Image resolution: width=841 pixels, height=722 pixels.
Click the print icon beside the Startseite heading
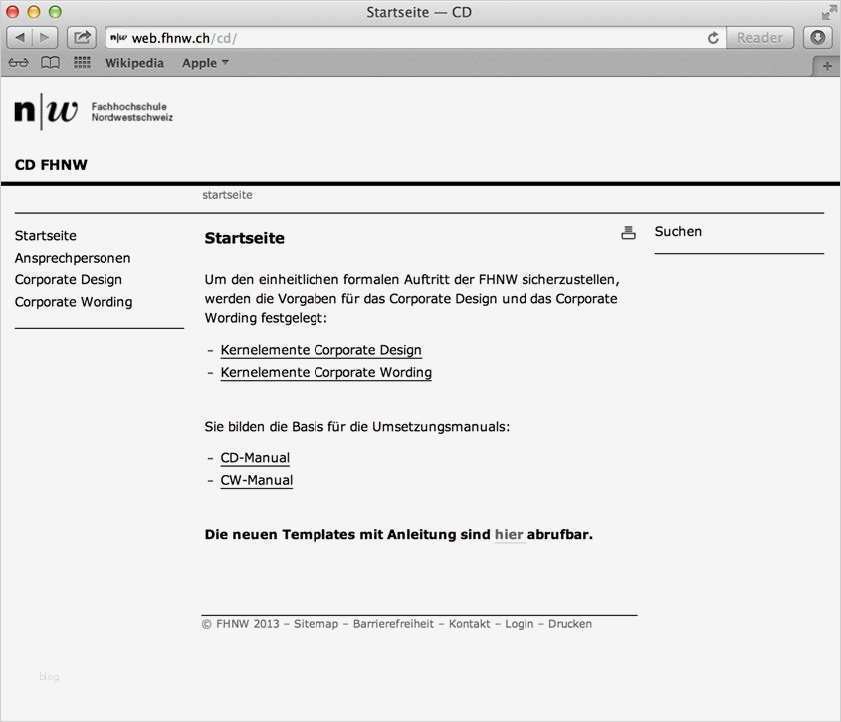[x=628, y=231]
